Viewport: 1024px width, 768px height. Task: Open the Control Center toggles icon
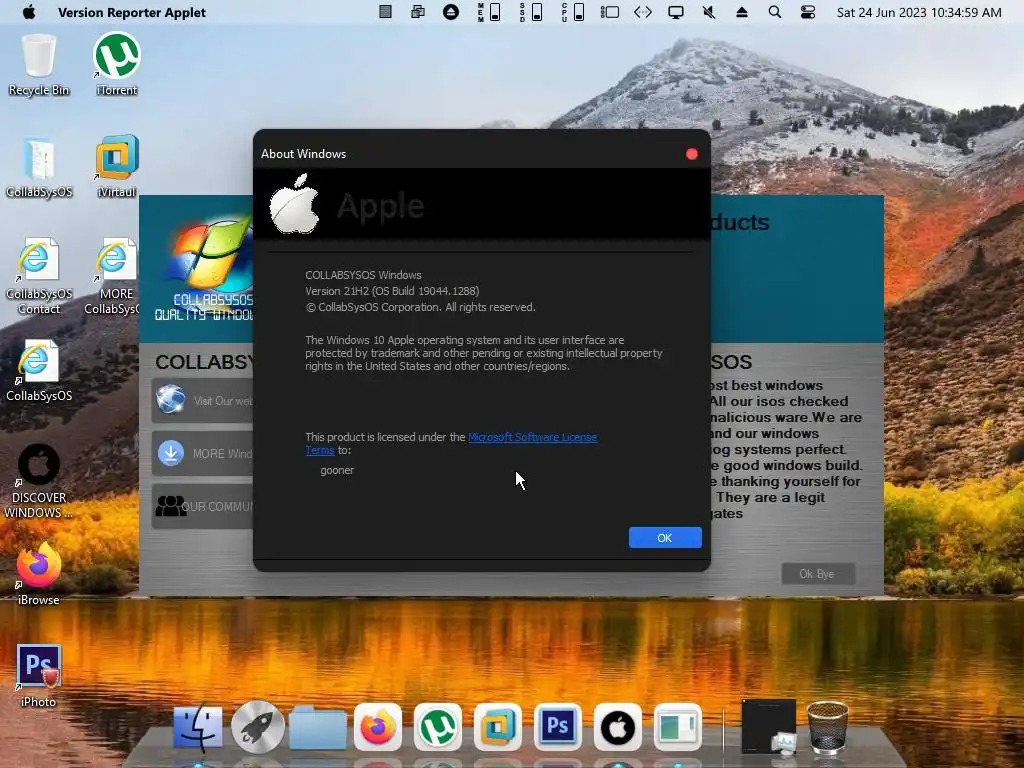(x=808, y=12)
